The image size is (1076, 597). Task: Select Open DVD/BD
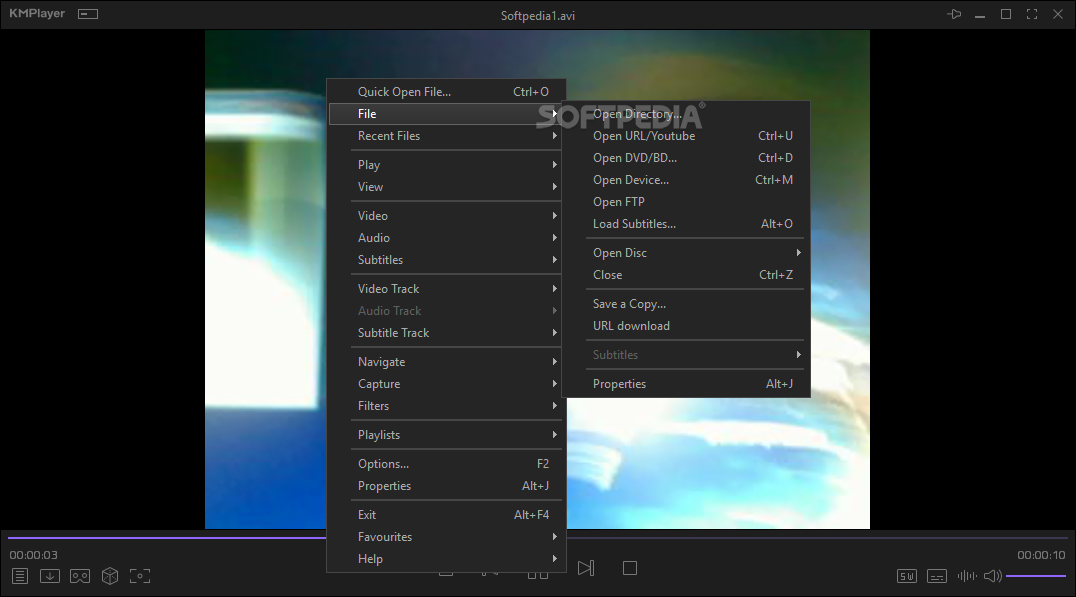pos(686,158)
